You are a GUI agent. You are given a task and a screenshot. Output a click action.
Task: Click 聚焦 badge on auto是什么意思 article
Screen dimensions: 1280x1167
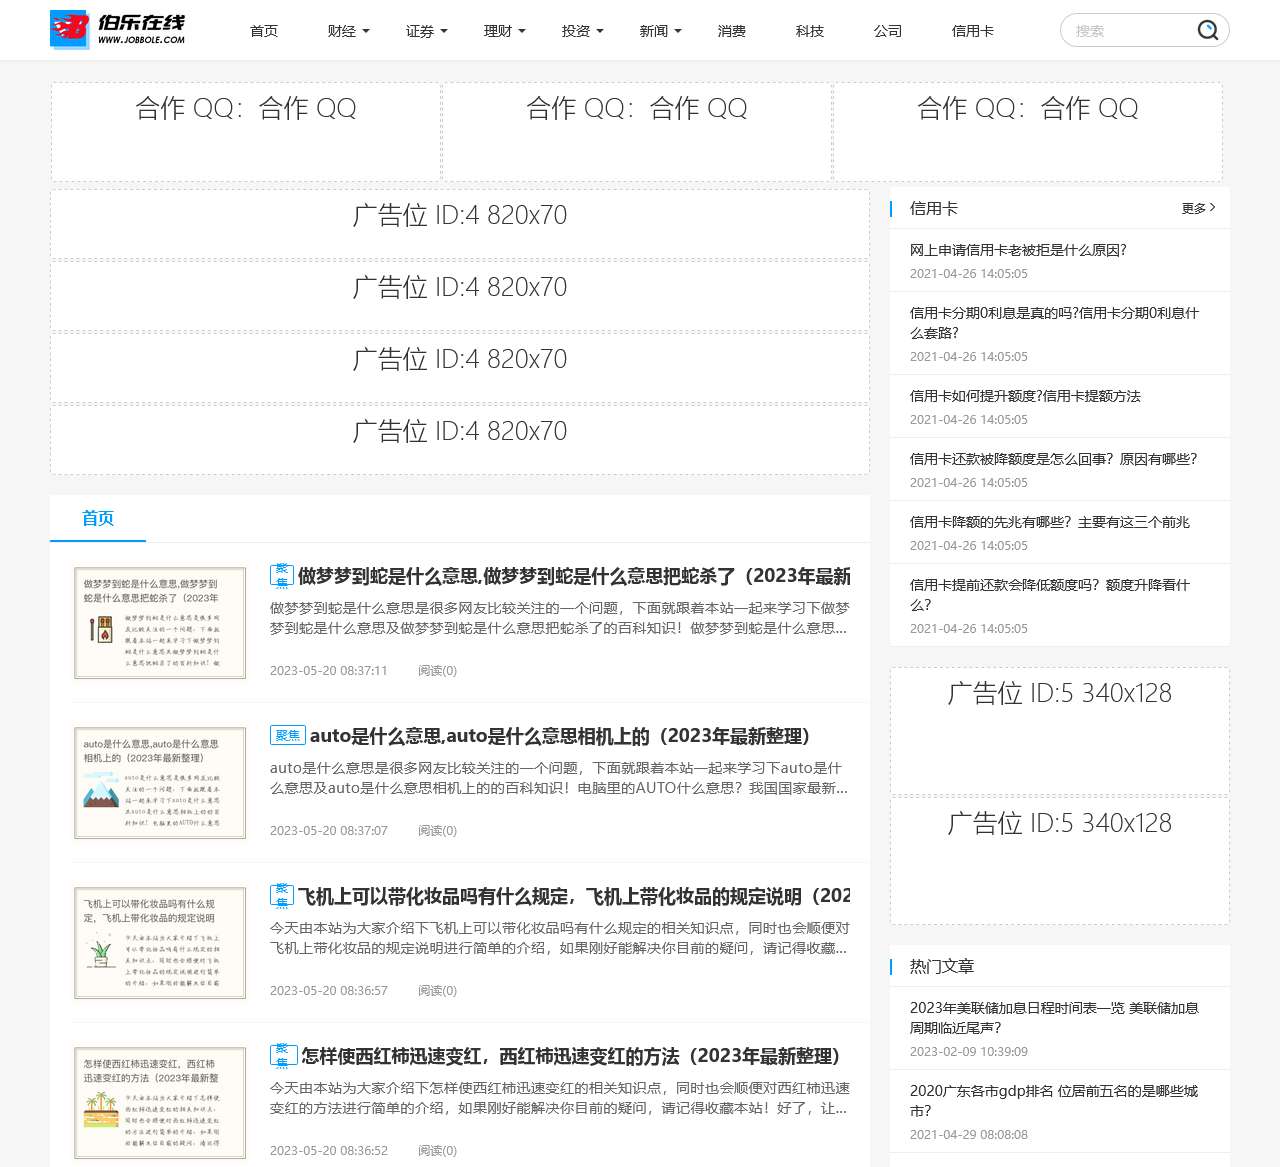(x=287, y=735)
